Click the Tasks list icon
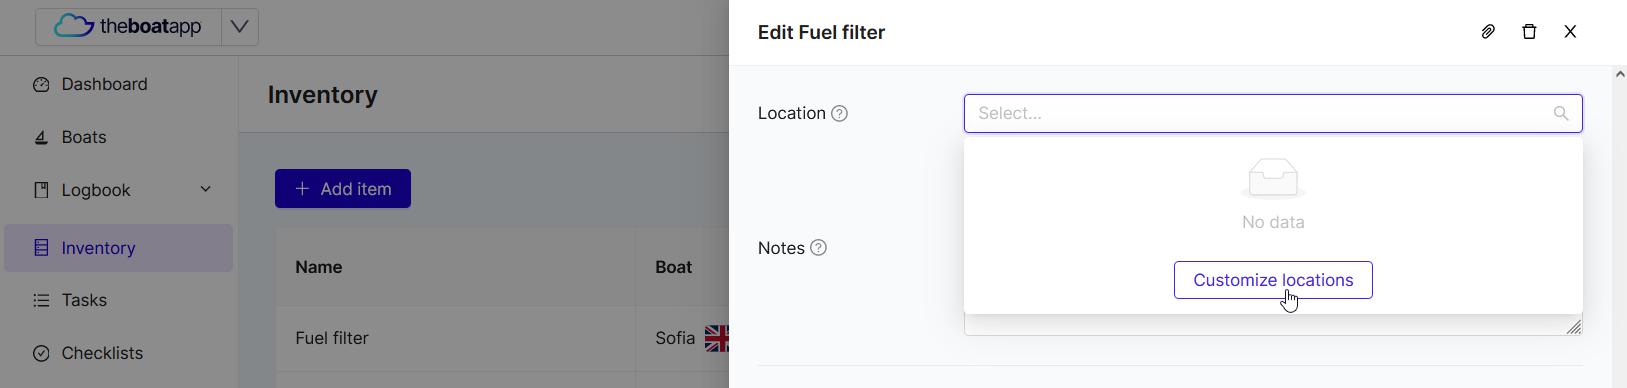 (41, 301)
